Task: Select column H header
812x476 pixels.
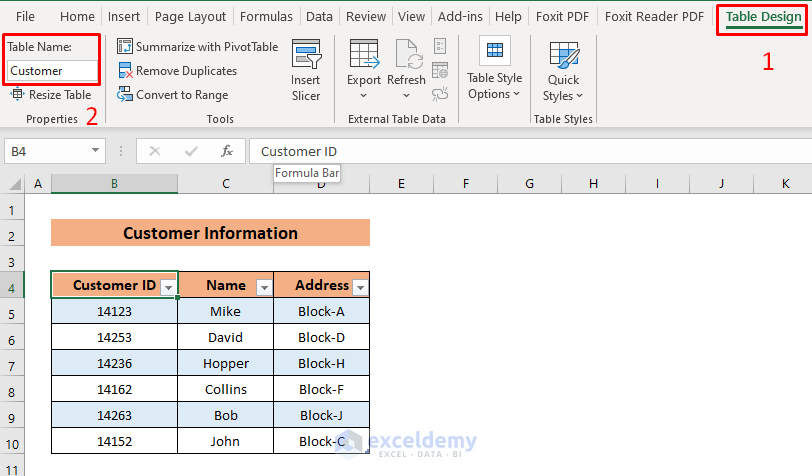Action: point(593,183)
